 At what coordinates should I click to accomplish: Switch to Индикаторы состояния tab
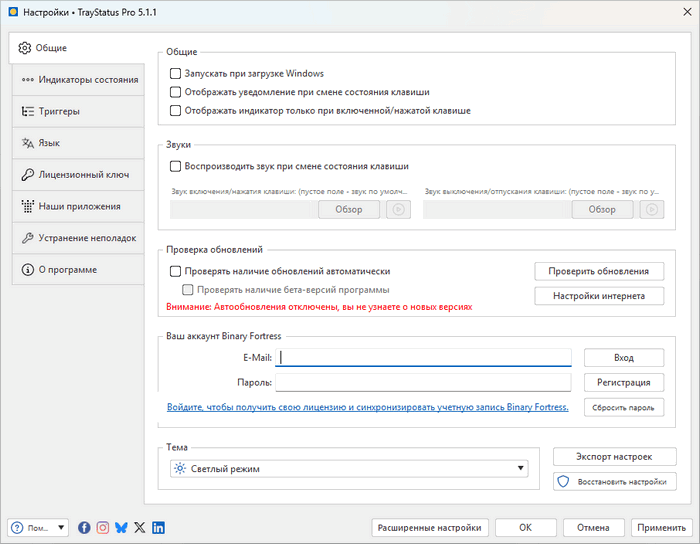[78, 79]
